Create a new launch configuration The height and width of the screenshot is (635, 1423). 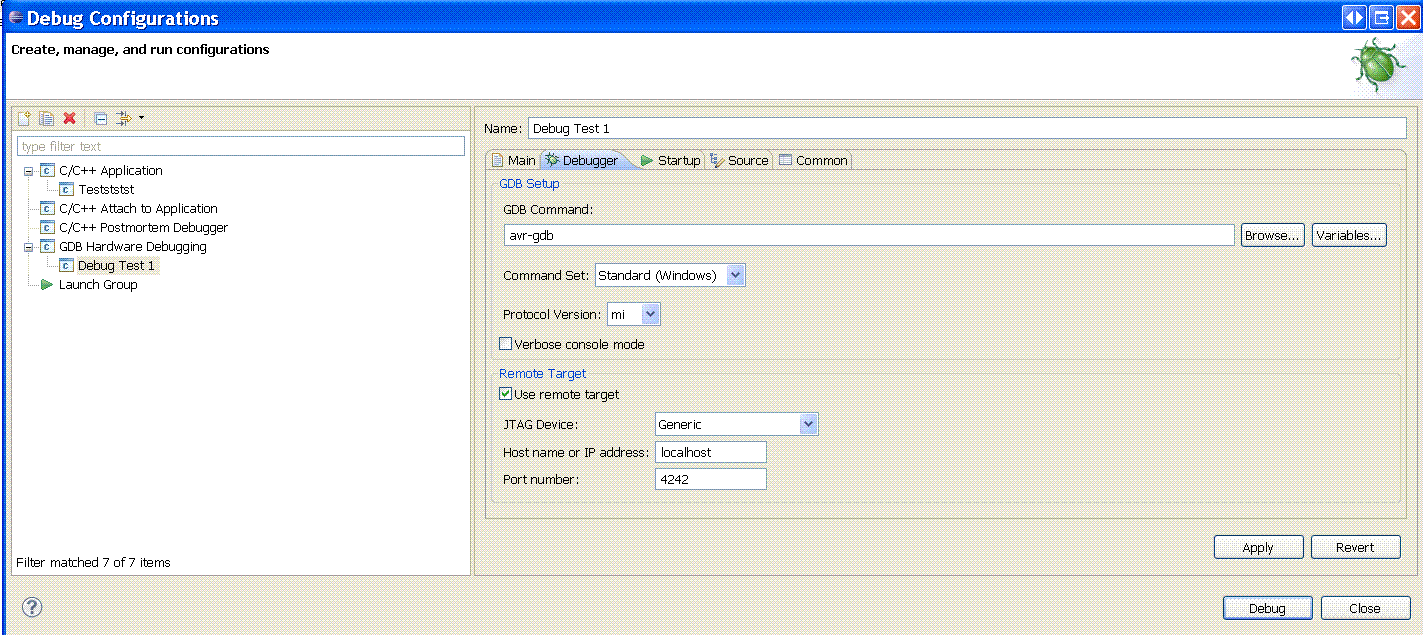point(25,118)
